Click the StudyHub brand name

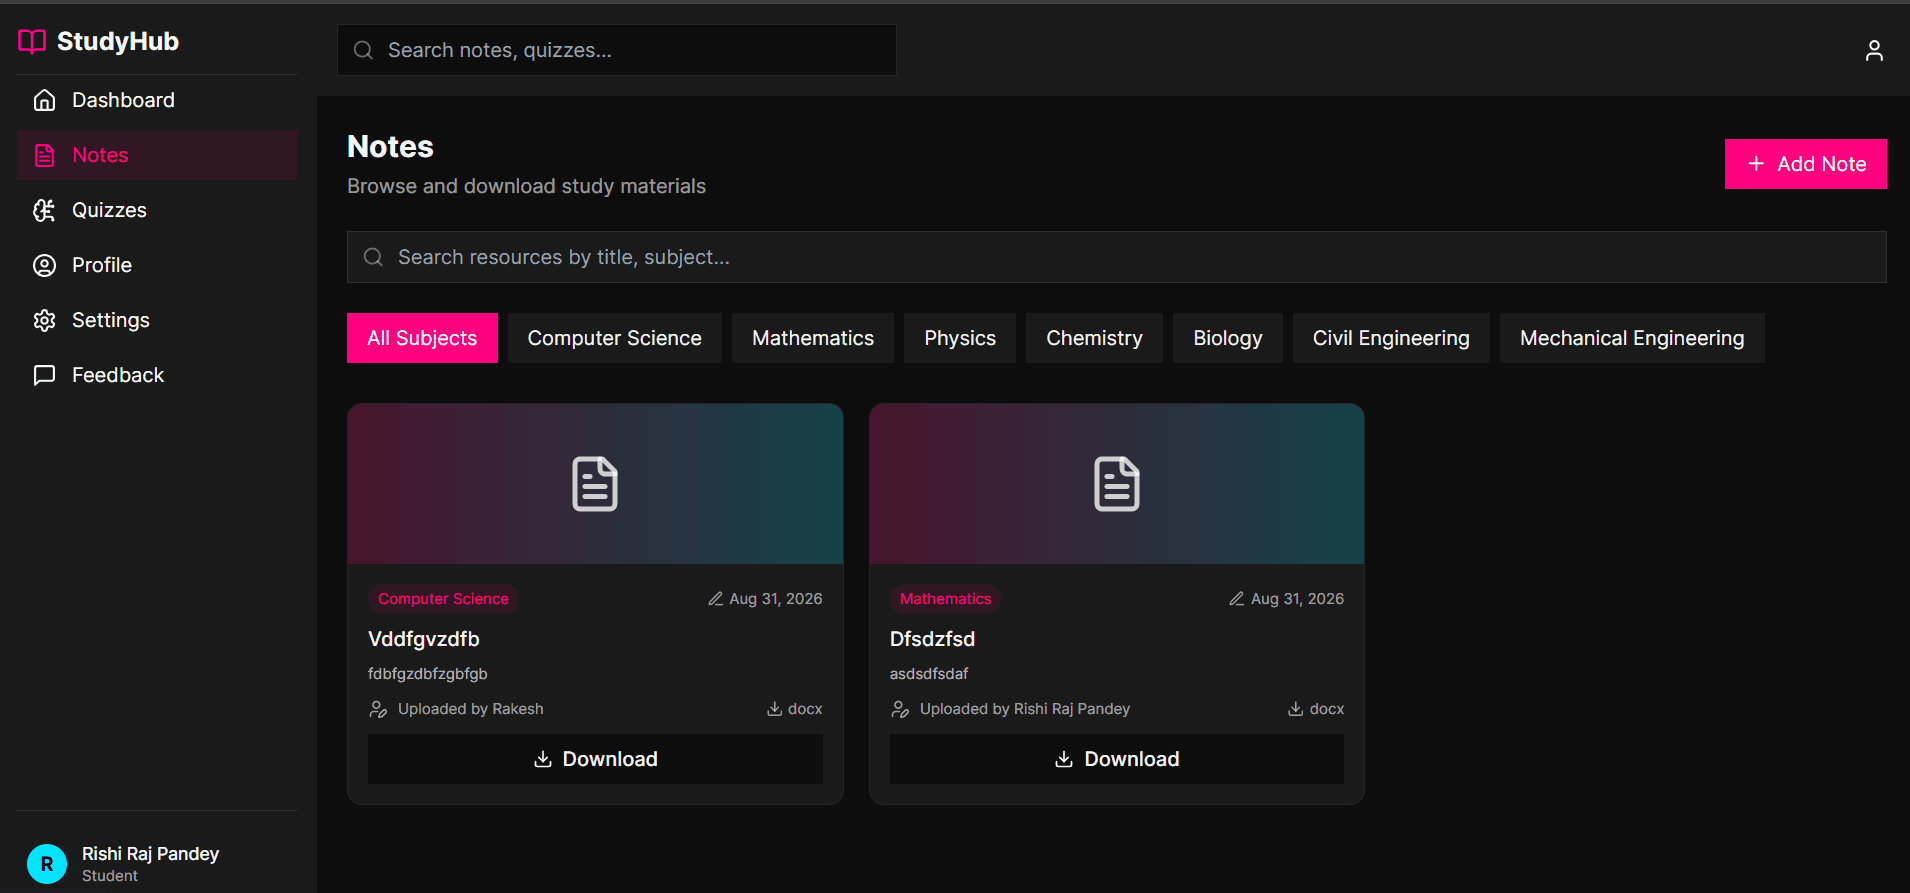click(x=118, y=41)
